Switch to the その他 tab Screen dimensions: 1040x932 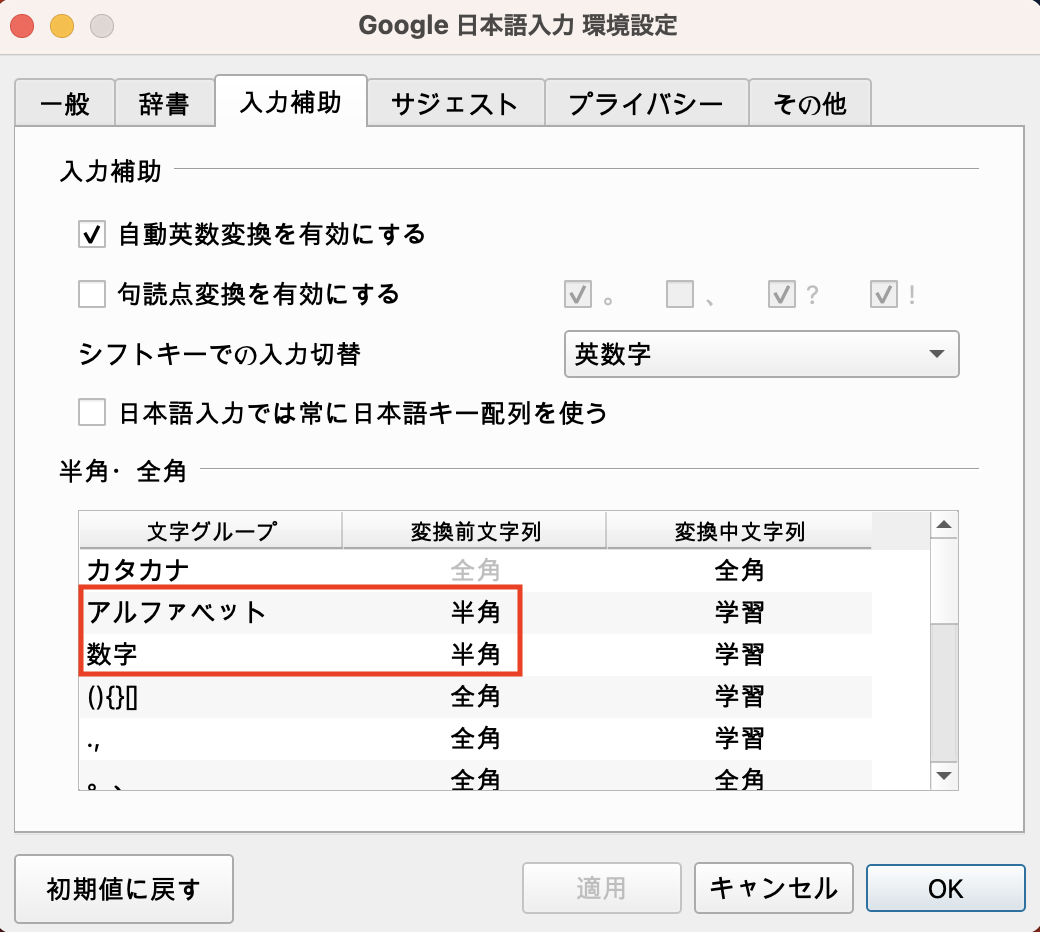tap(809, 103)
